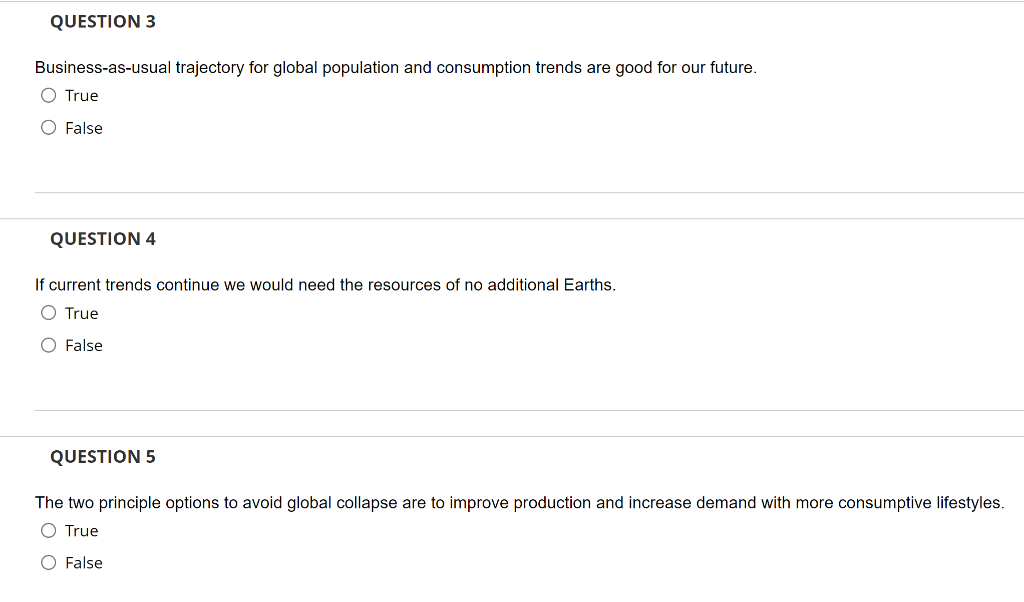Screen dimensions: 1024x602
Task: Click the 'False' label text under Question 4
Action: click(x=84, y=345)
